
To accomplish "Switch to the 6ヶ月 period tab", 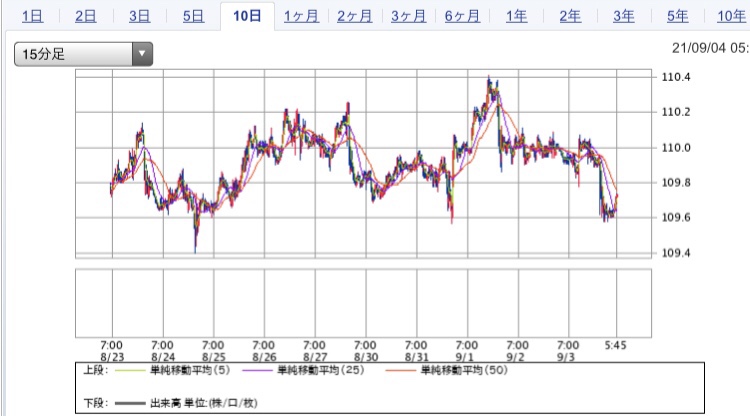I will pos(463,16).
